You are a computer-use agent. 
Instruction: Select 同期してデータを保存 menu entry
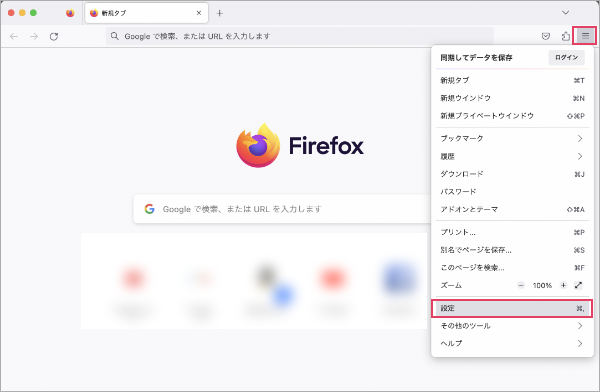click(x=476, y=57)
